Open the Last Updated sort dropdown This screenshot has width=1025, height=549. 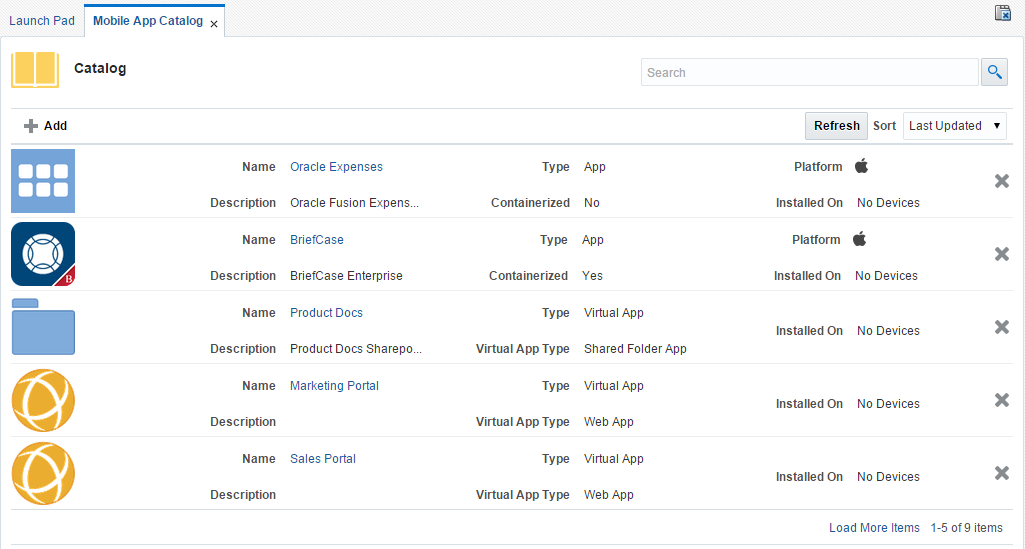click(954, 125)
